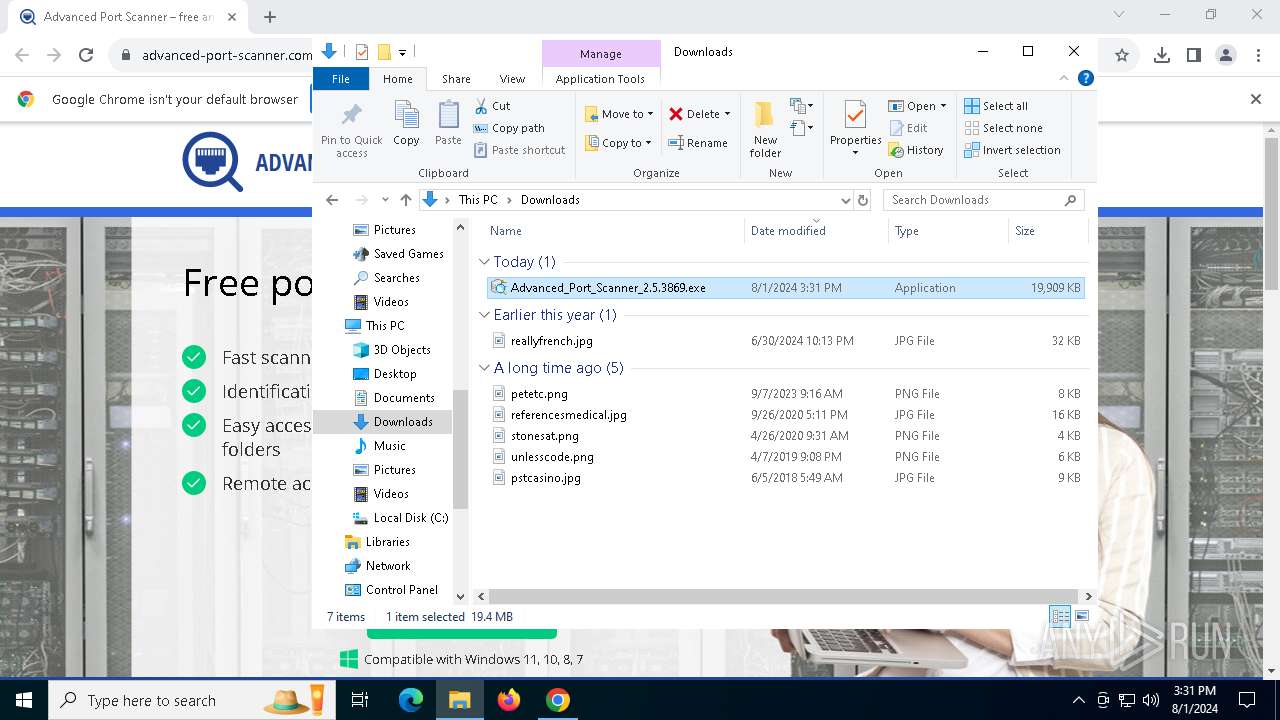Open Microsoft Edge from taskbar
1280x720 pixels.
(411, 700)
